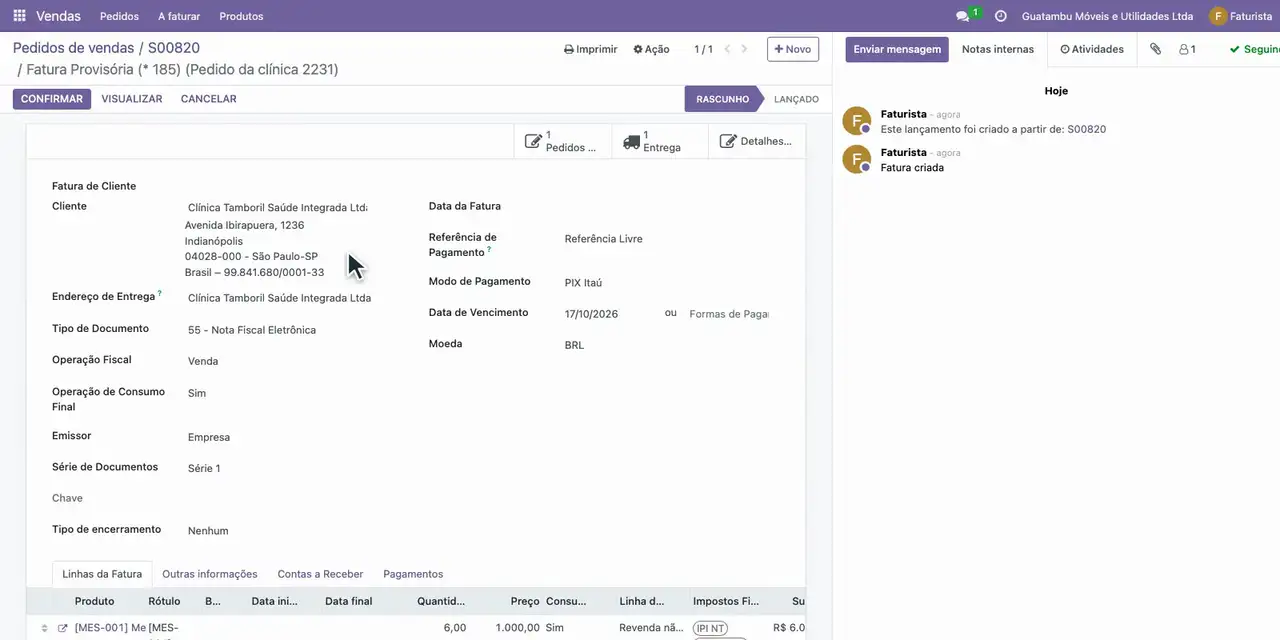The image size is (1280, 640).
Task: Click Endereço de Entrega help question mark
Action: [x=160, y=293]
